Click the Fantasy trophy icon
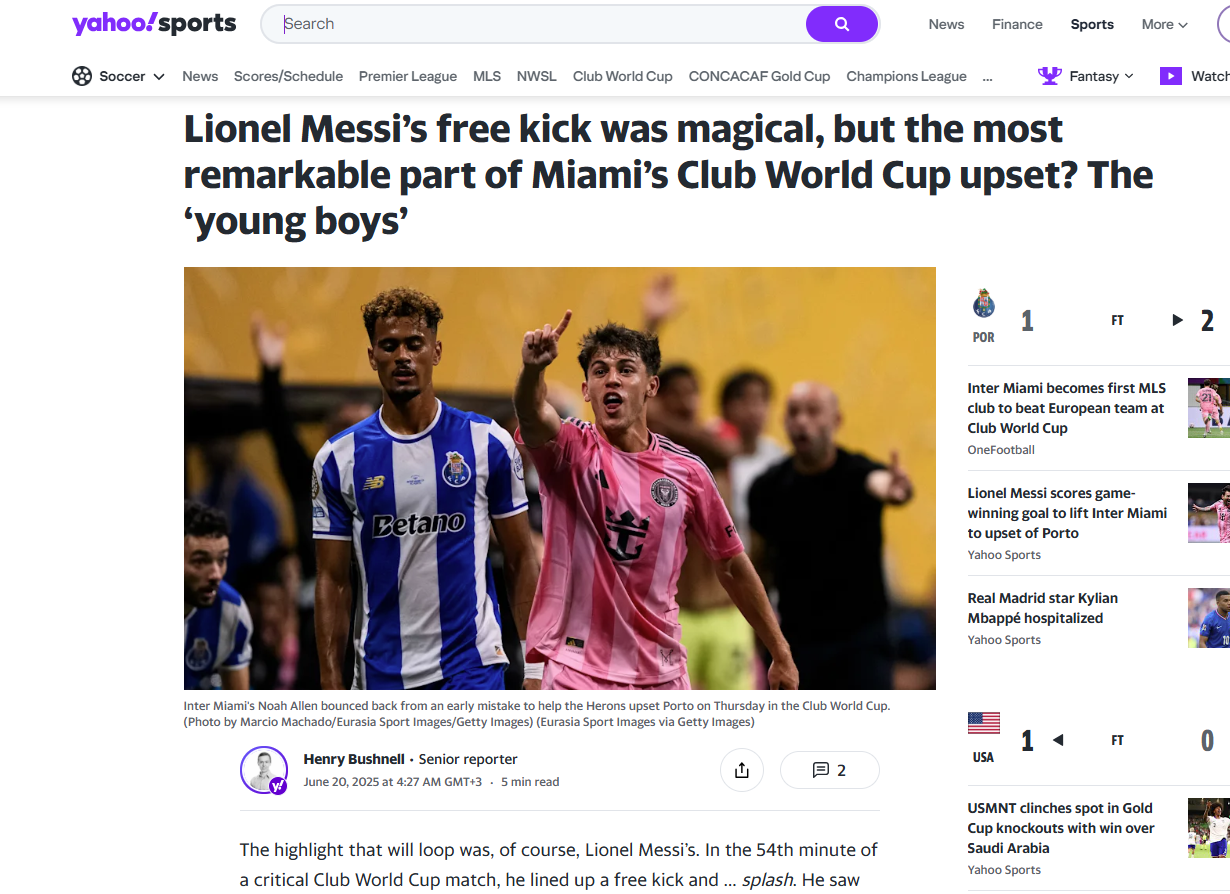 [x=1049, y=76]
